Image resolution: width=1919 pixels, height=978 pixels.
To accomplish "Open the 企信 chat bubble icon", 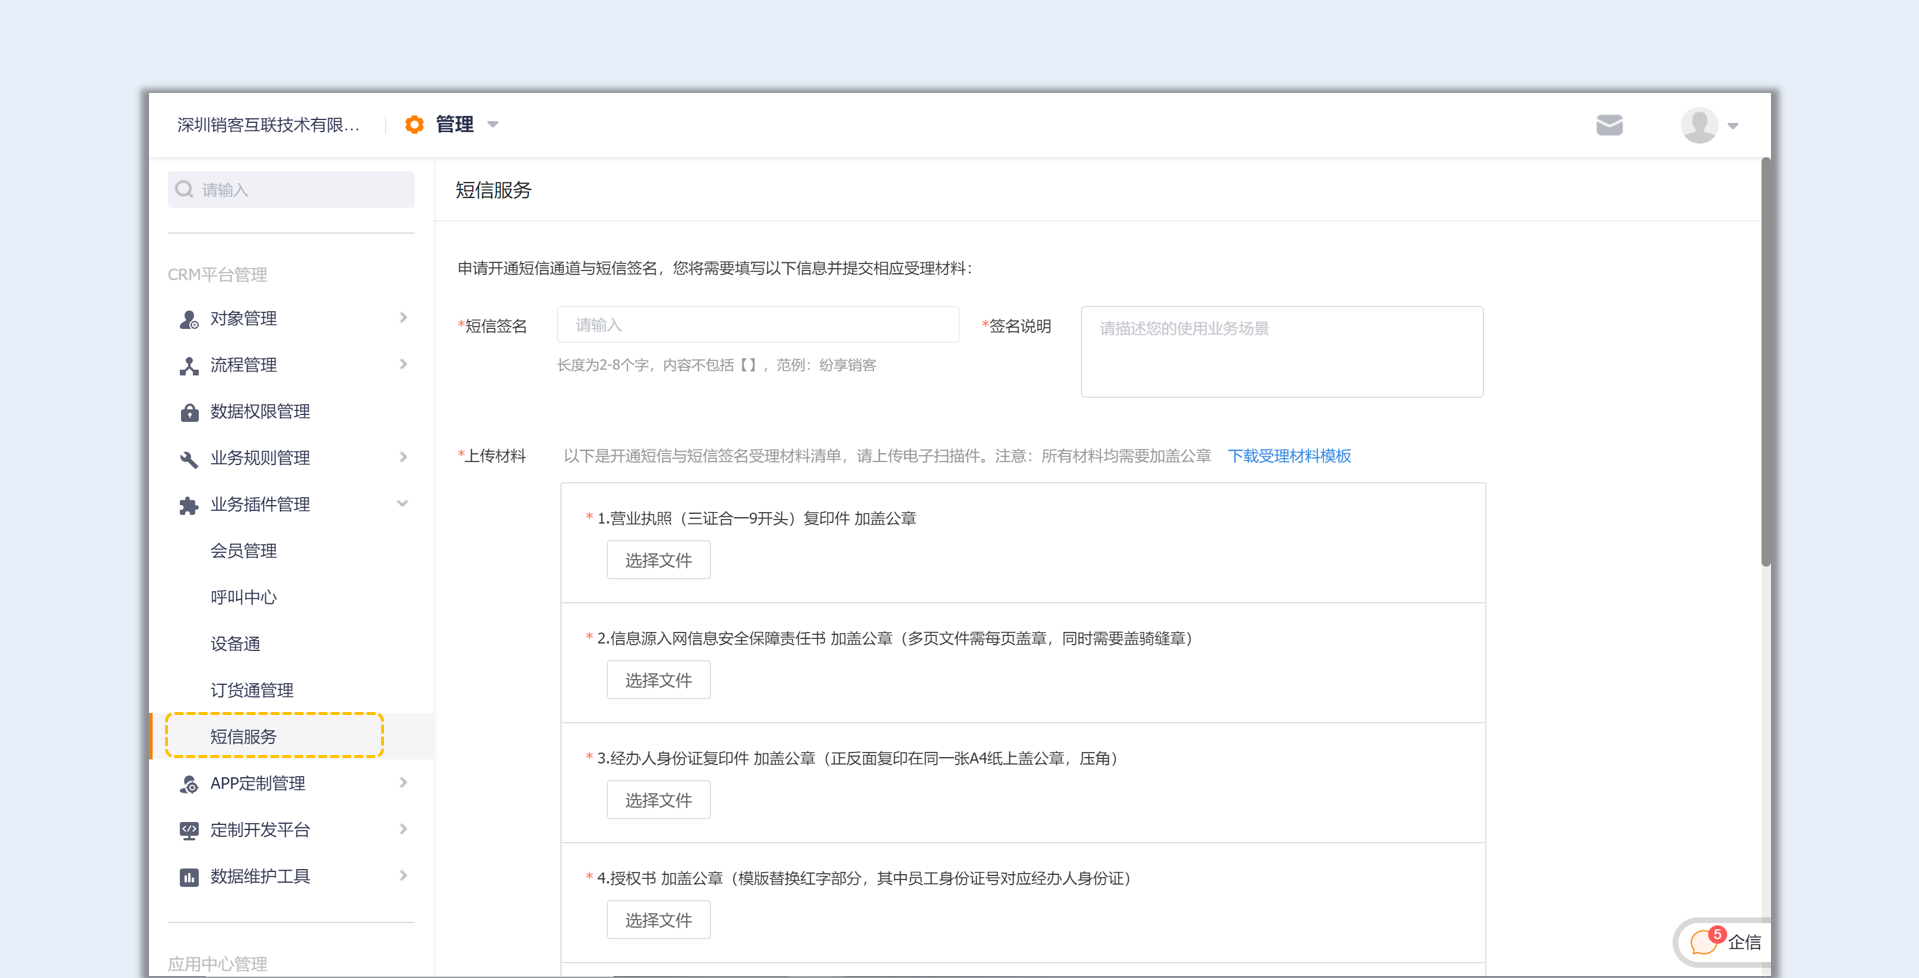I will pyautogui.click(x=1706, y=941).
